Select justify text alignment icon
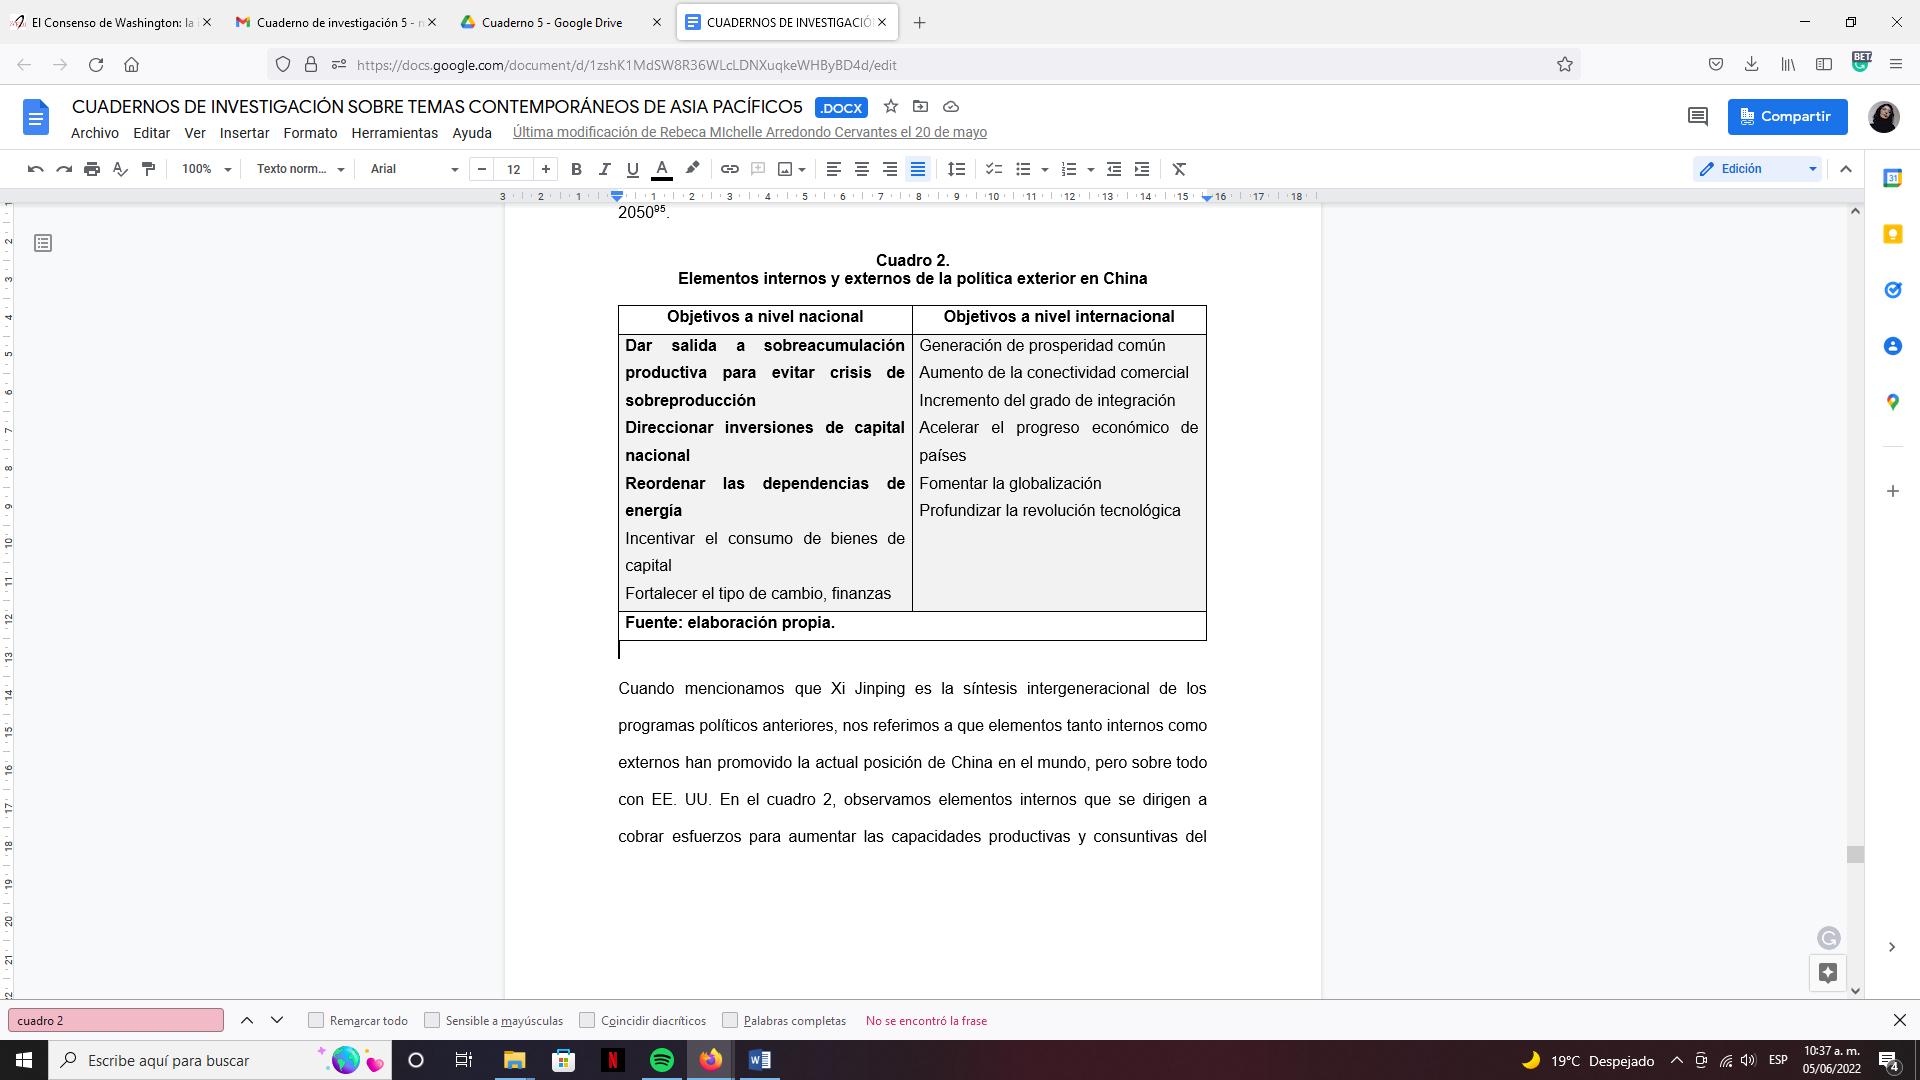Image resolution: width=1920 pixels, height=1080 pixels. coord(917,169)
